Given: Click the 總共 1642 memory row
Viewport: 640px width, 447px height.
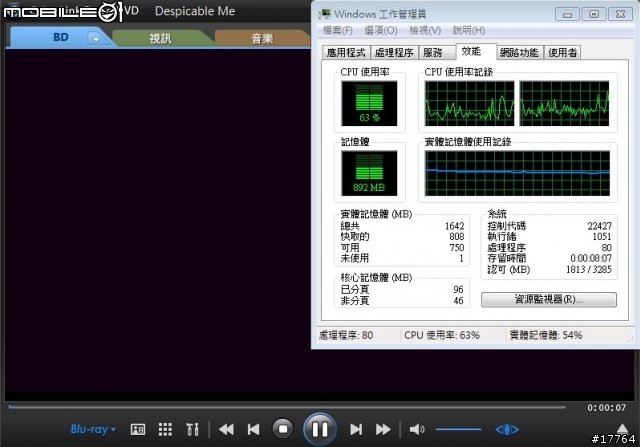Looking at the screenshot, I should 402,226.
